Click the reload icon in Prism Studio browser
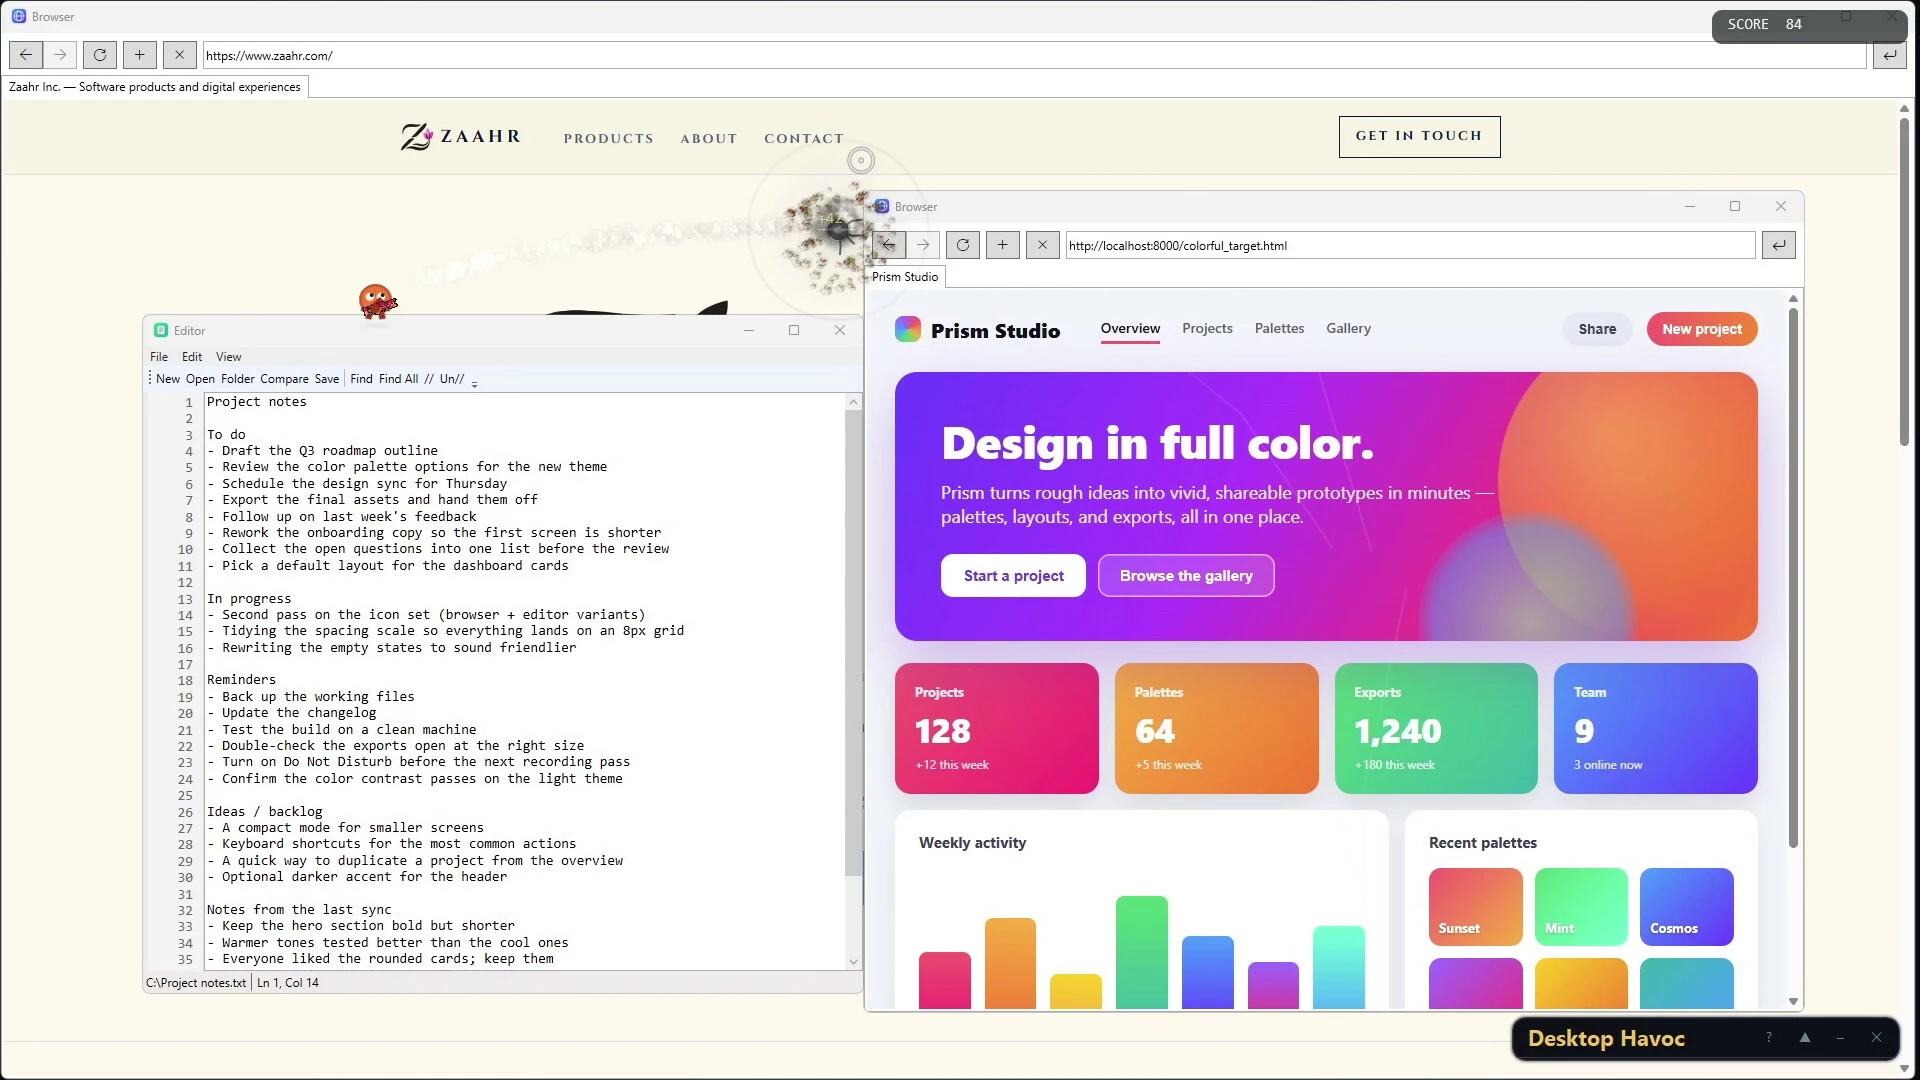 click(962, 245)
